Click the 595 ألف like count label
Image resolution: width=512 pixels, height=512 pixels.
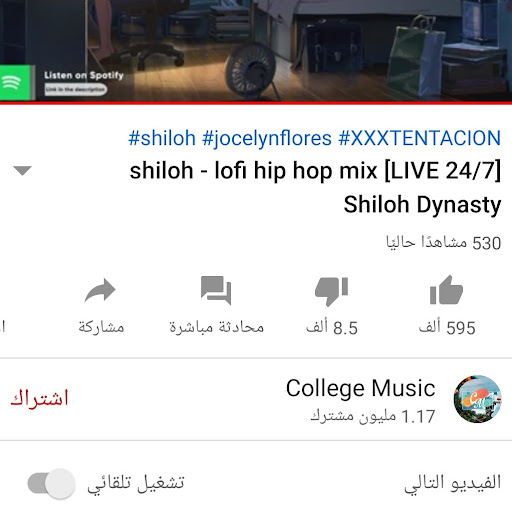pyautogui.click(x=447, y=327)
